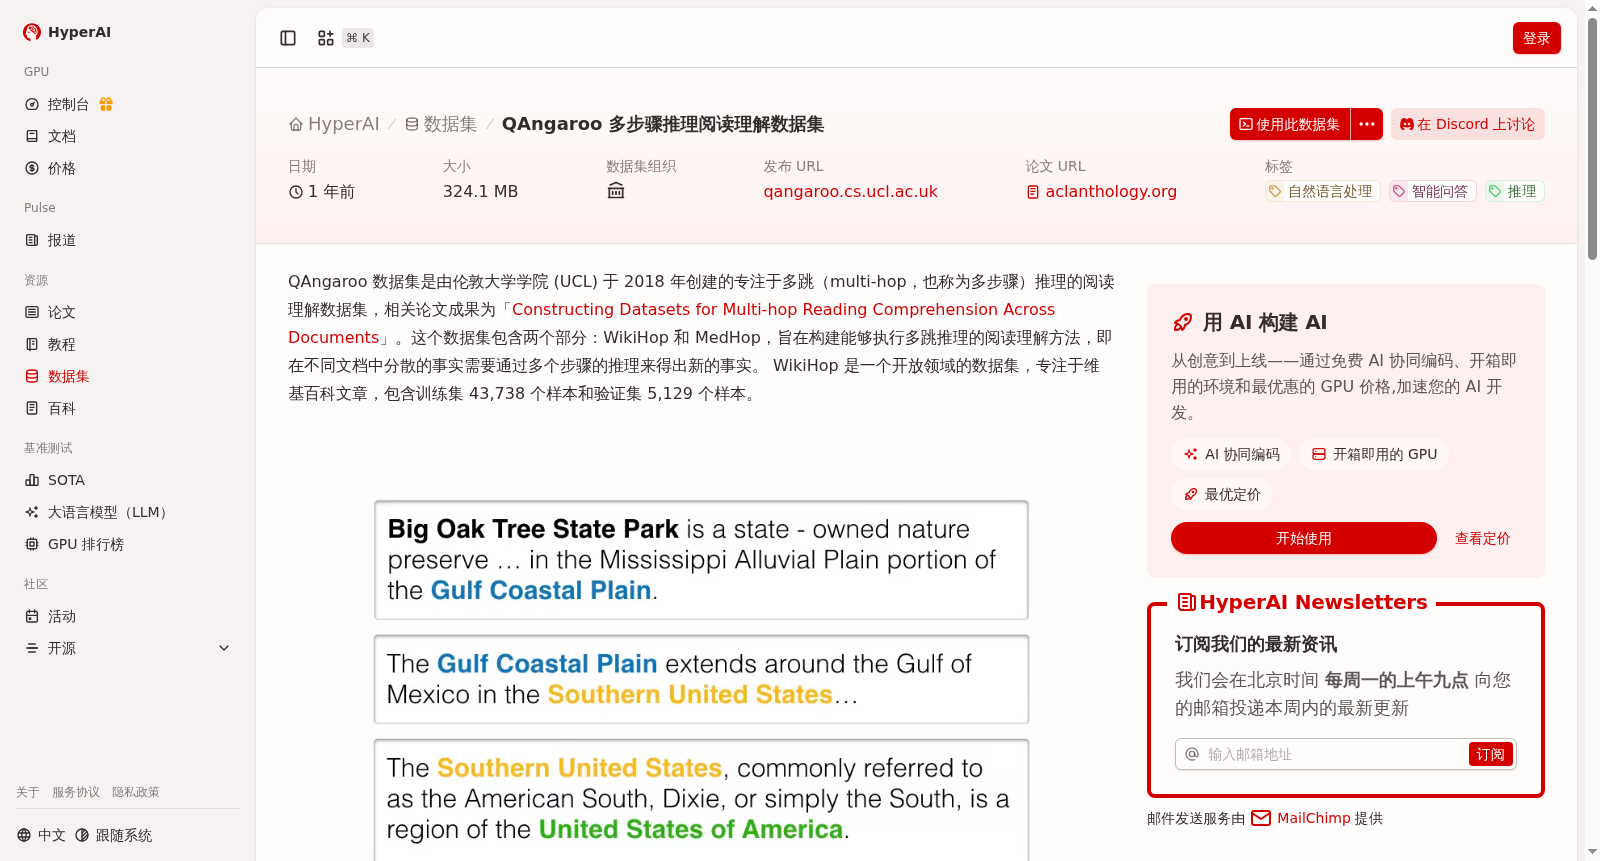Image resolution: width=1600 pixels, height=861 pixels.
Task: Click the 登录 button
Action: pos(1537,38)
